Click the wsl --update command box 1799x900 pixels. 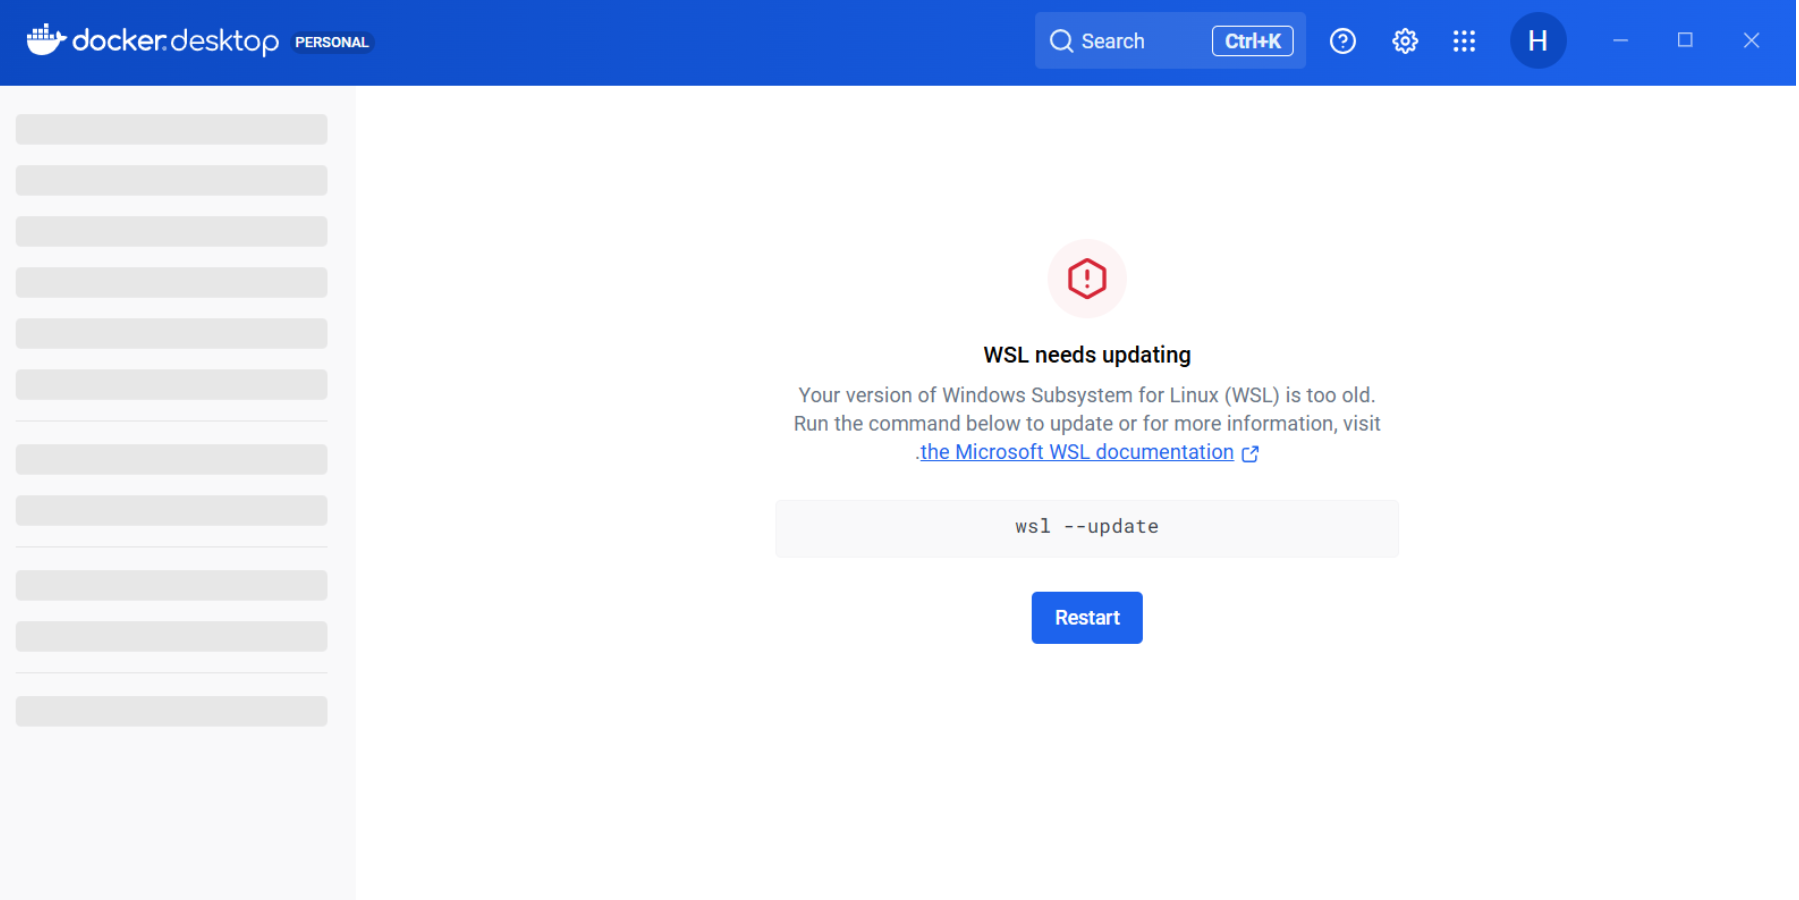click(x=1086, y=528)
